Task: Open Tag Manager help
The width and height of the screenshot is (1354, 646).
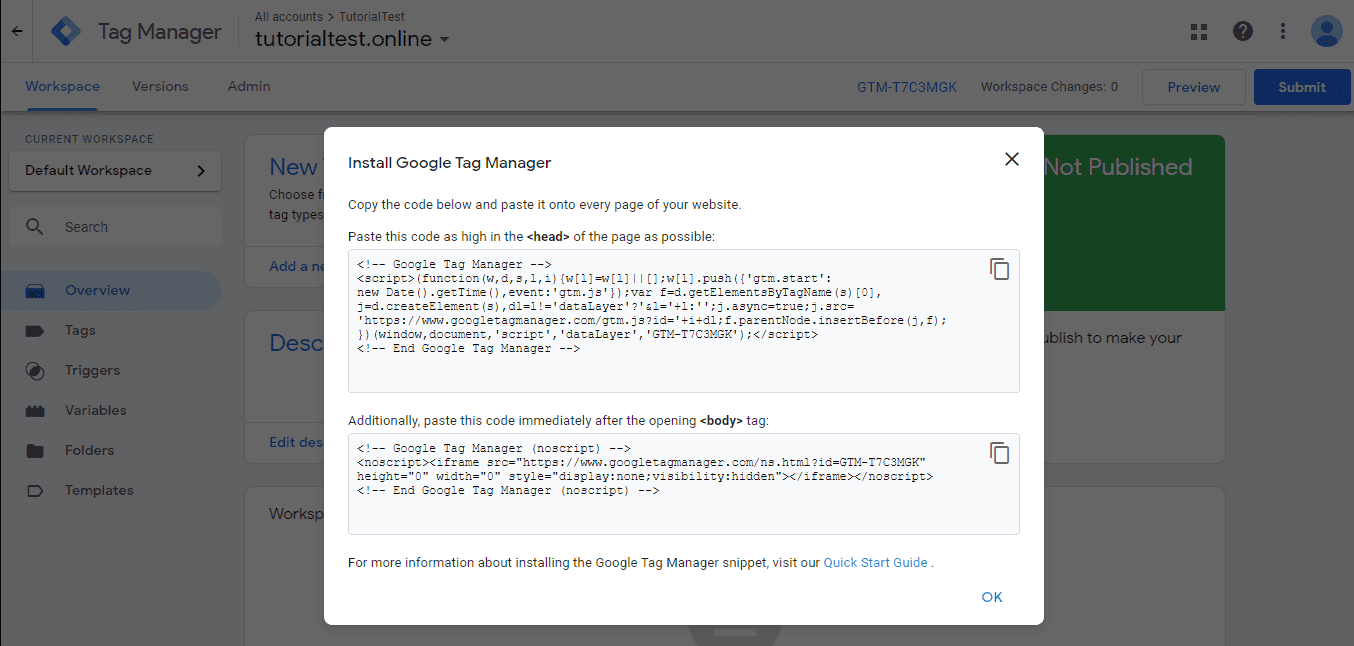Action: click(x=1242, y=31)
